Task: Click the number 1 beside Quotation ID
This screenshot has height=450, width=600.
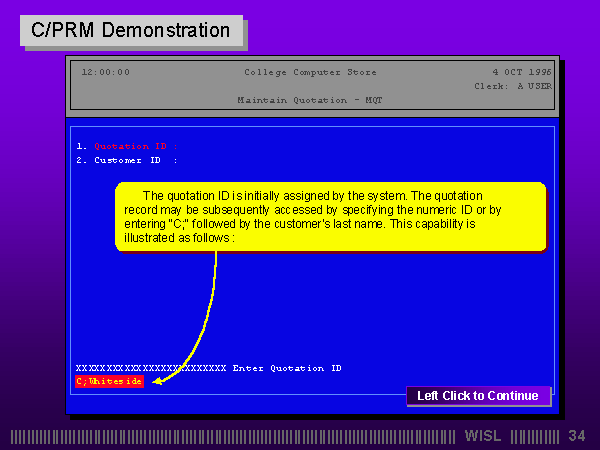Action: [79, 146]
